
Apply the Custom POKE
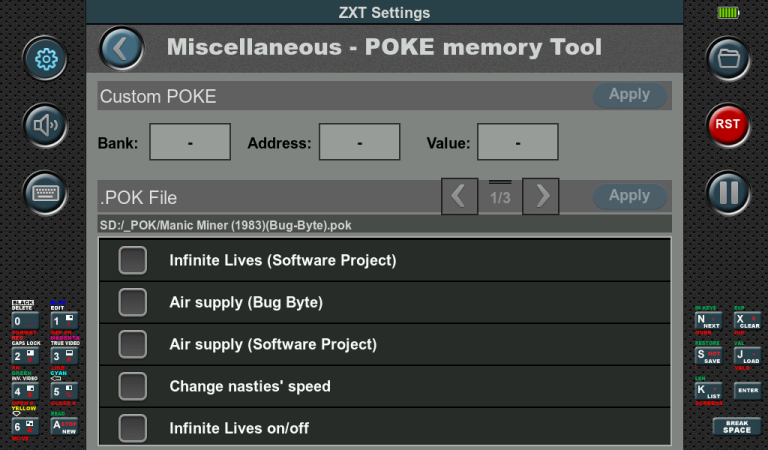[629, 95]
